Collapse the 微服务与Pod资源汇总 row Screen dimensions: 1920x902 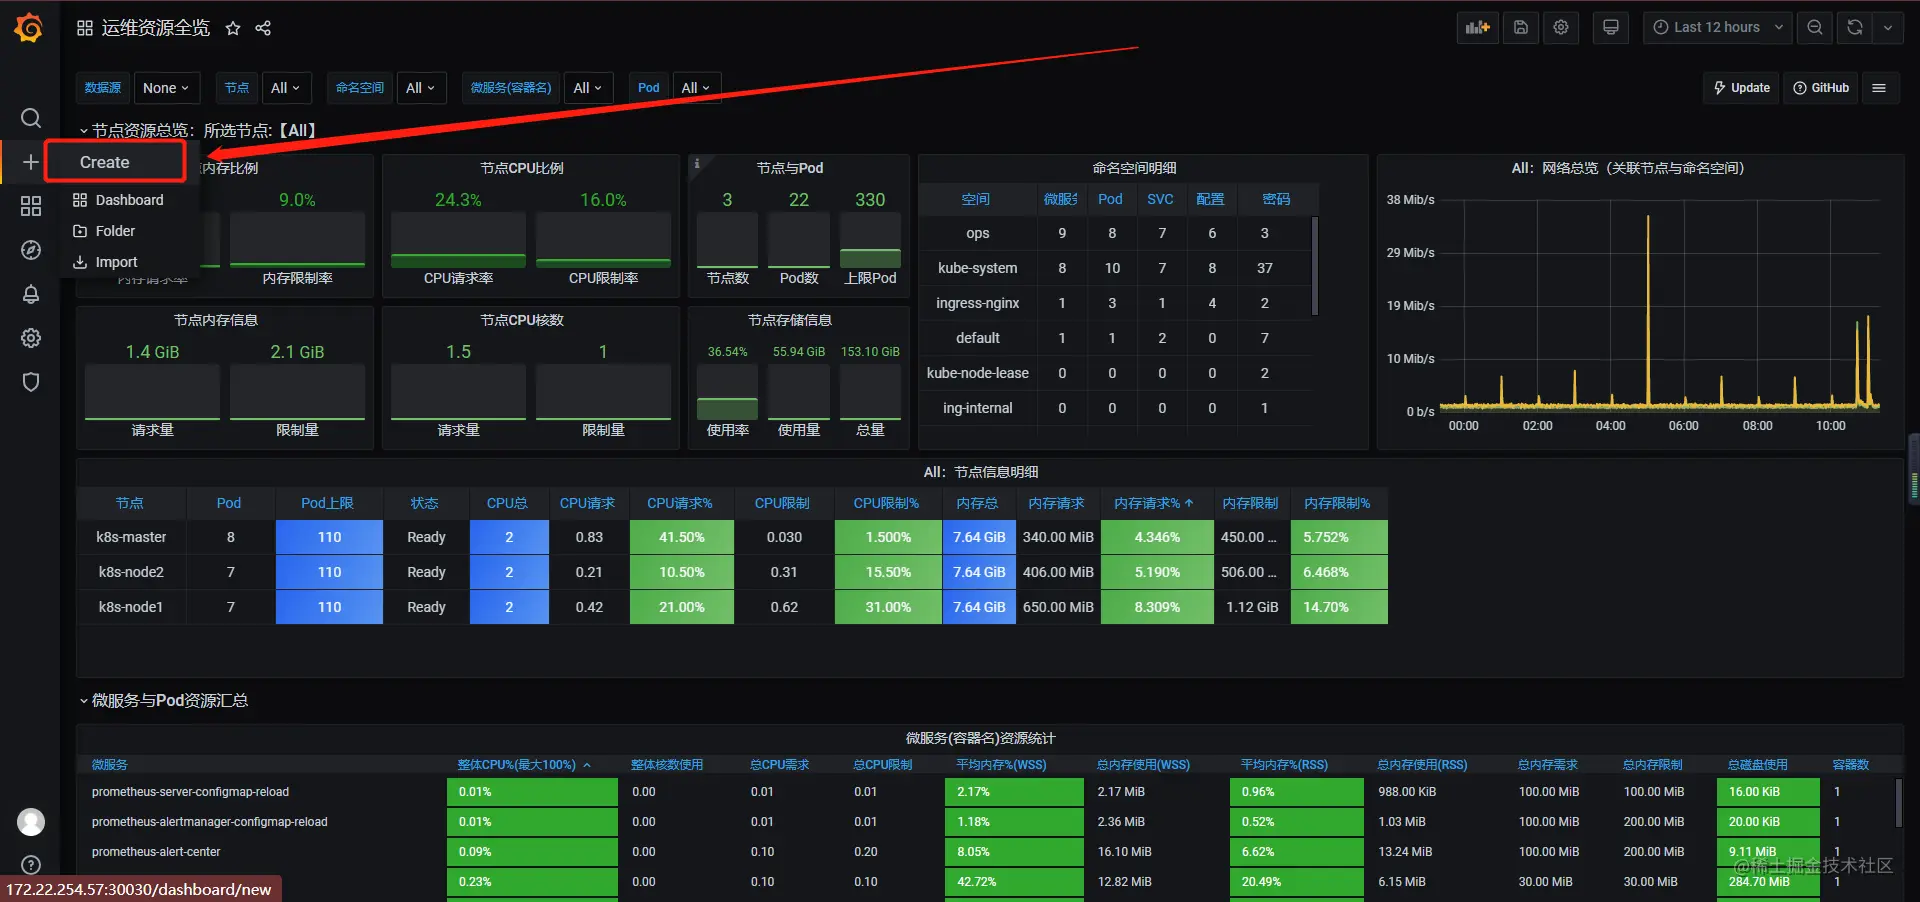tap(164, 700)
